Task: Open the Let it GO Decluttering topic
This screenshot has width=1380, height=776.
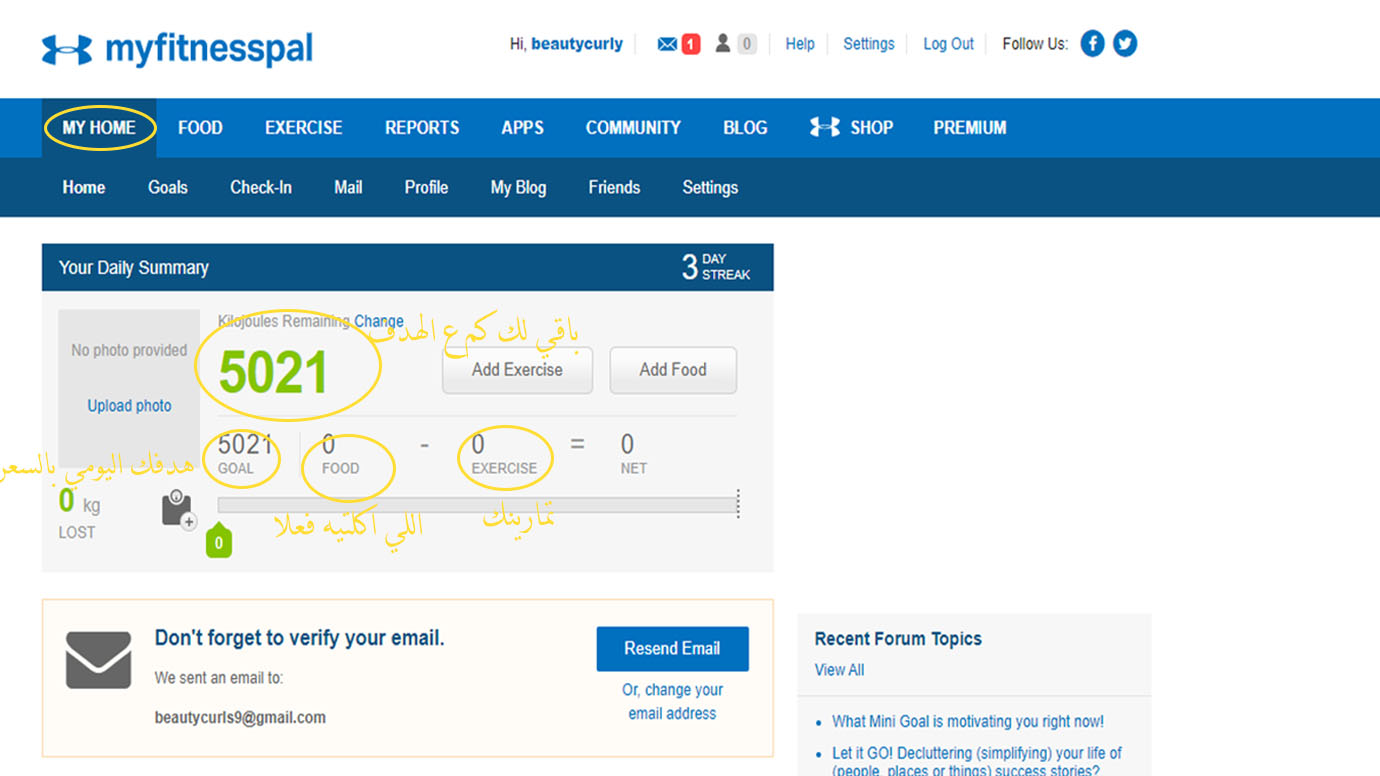Action: tap(977, 761)
